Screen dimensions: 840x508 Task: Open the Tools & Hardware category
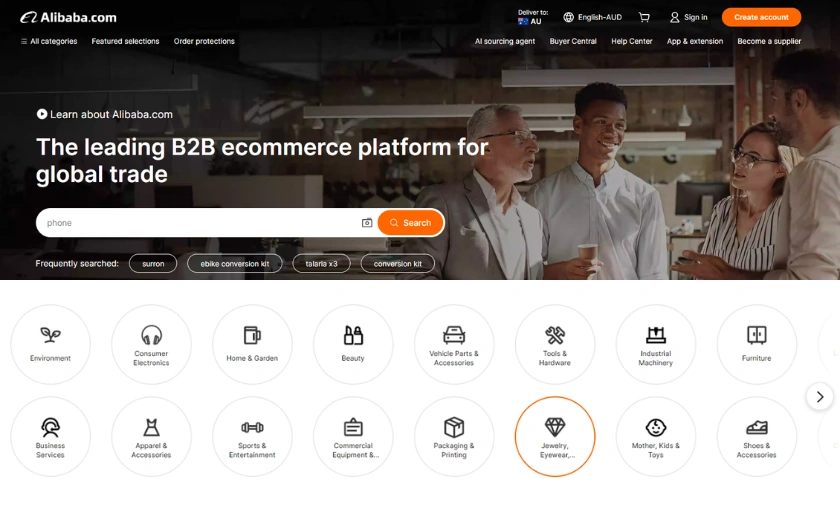point(555,345)
